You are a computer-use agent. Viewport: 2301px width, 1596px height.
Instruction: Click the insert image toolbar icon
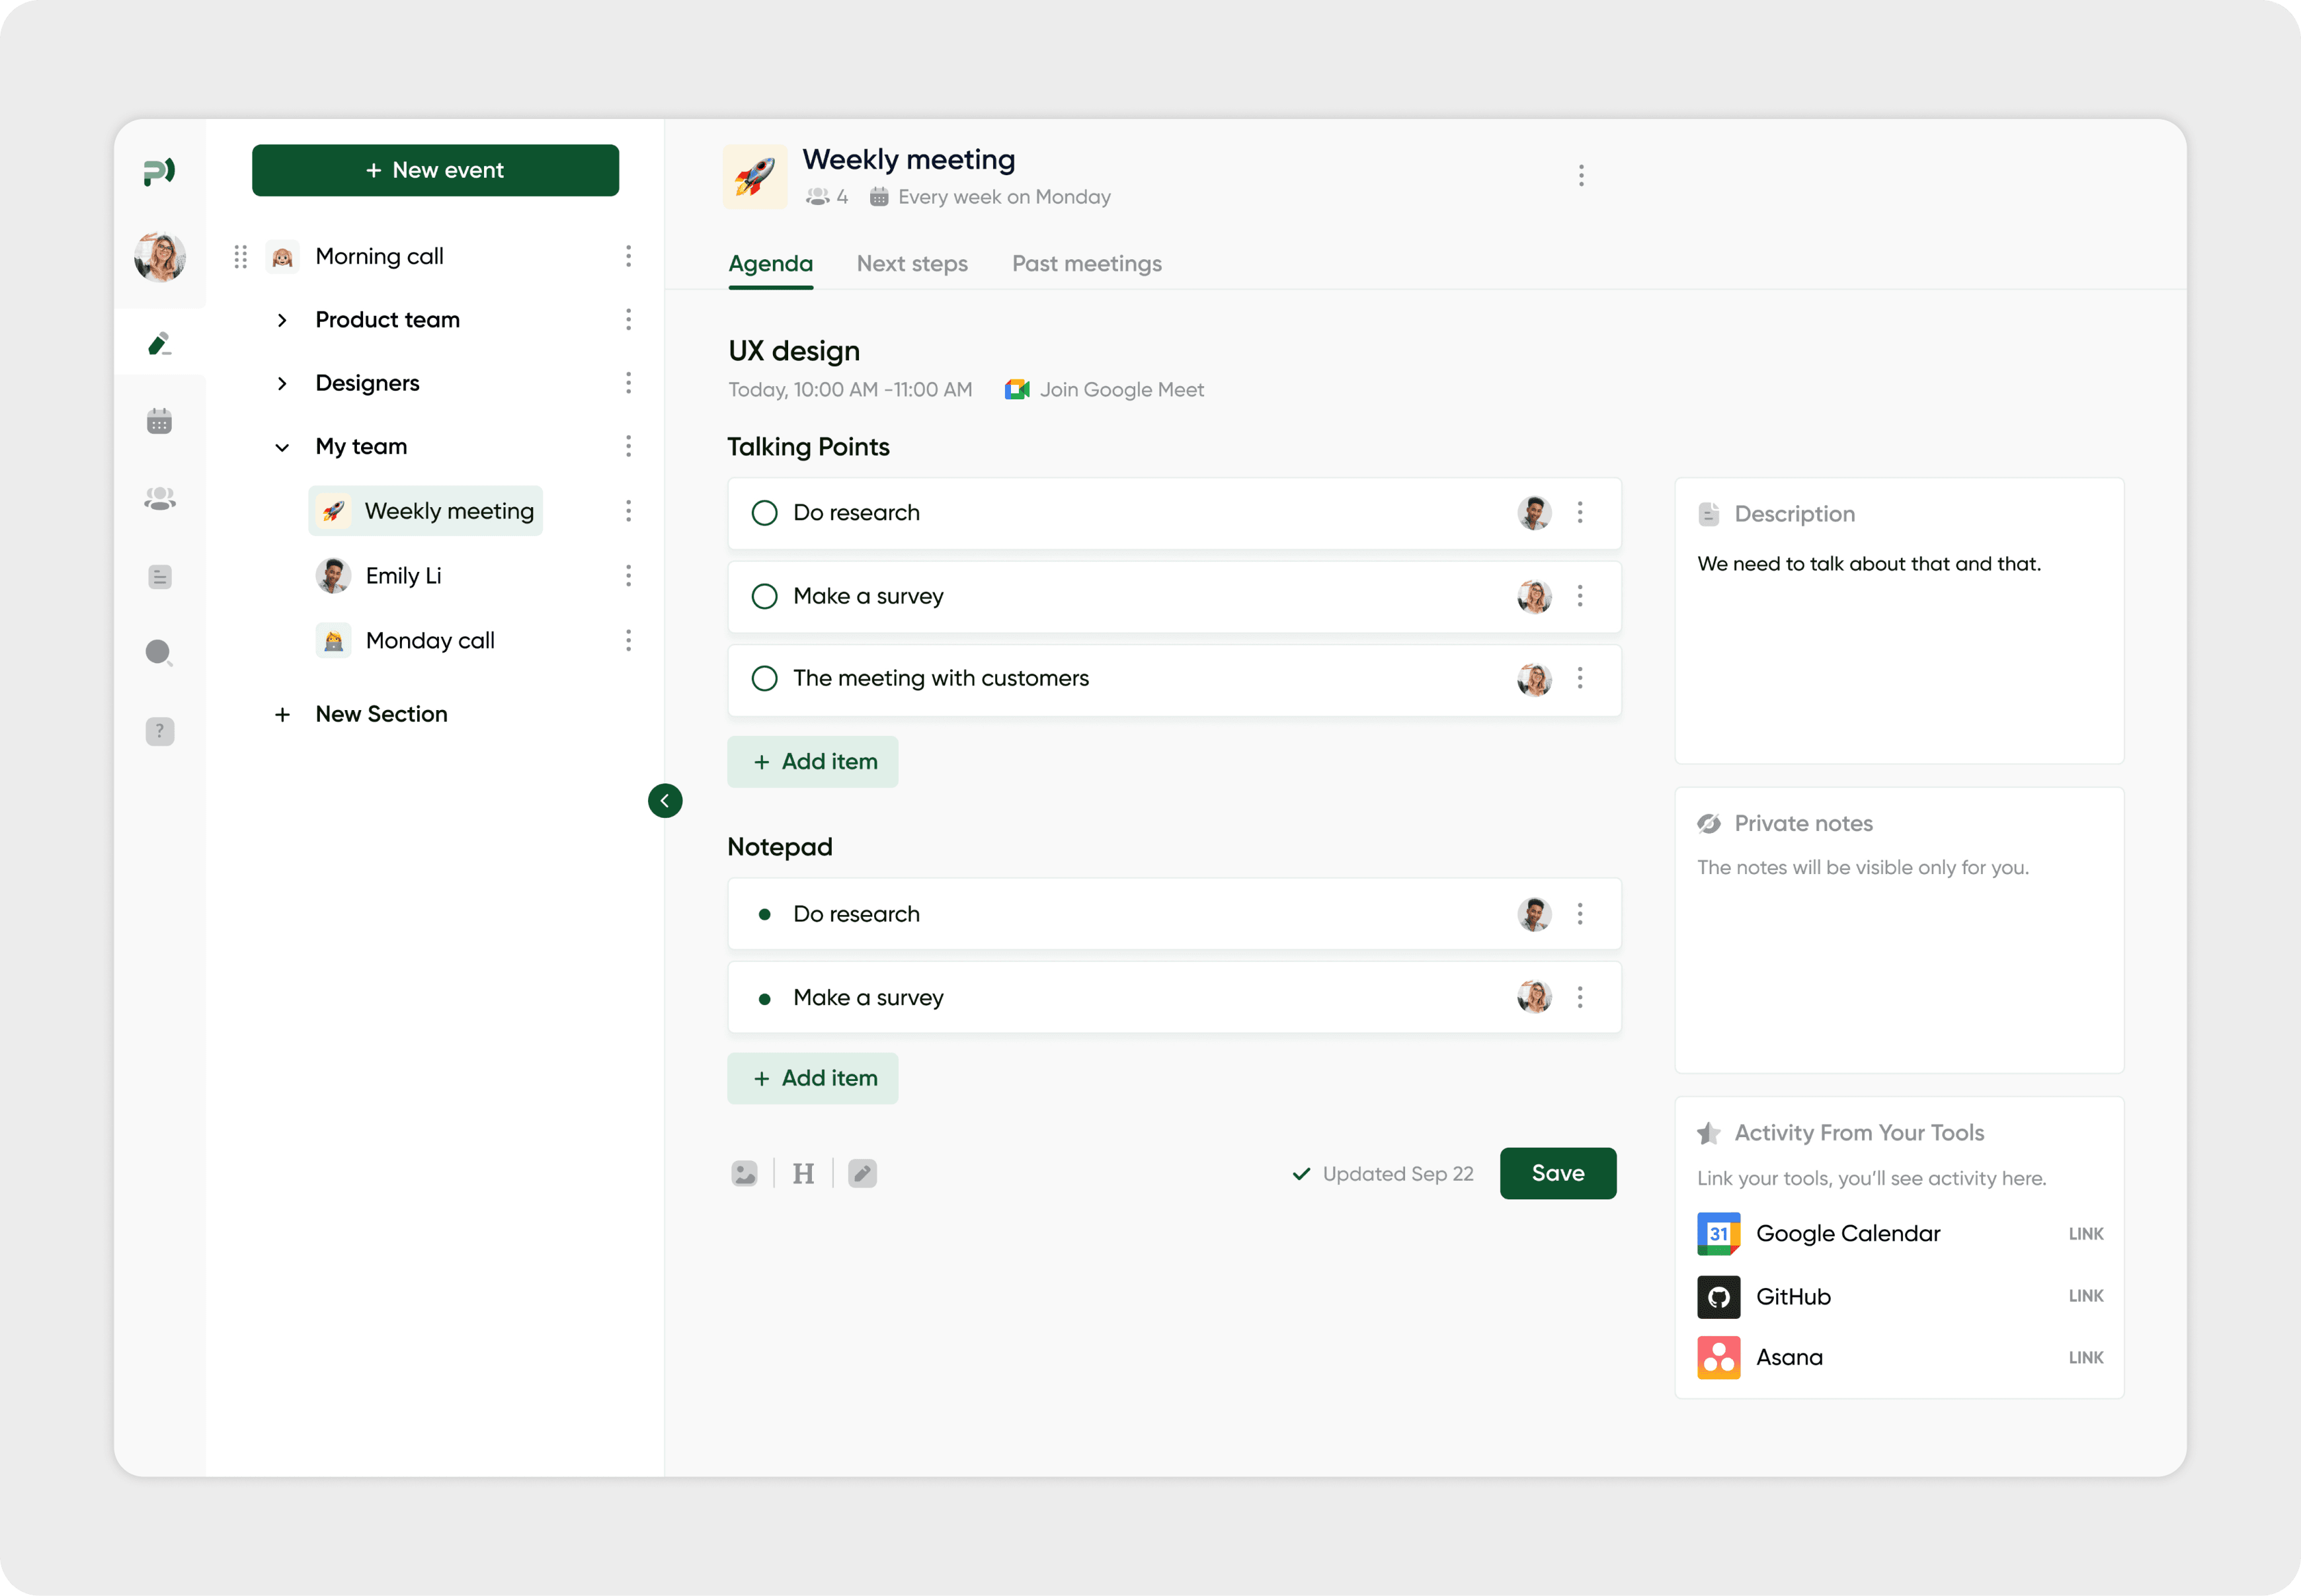click(x=744, y=1173)
